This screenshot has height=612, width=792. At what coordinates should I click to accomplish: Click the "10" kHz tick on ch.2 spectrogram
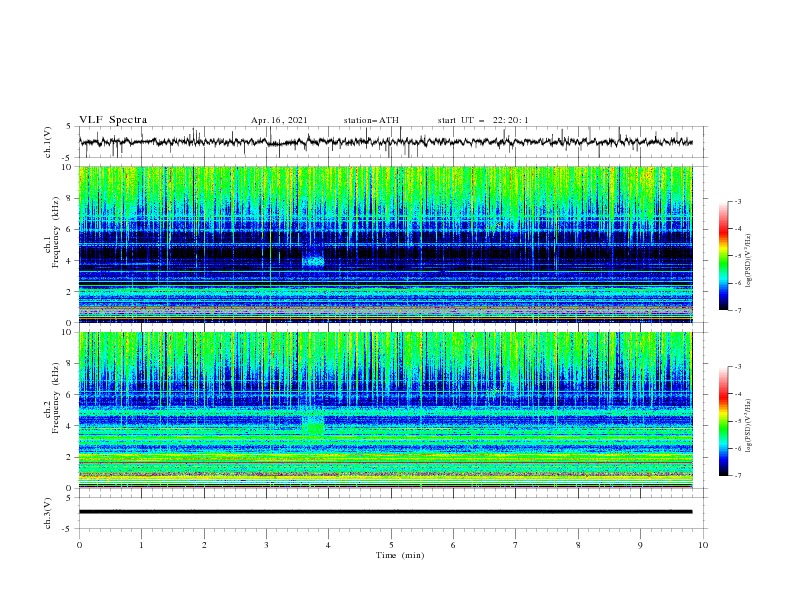(x=68, y=332)
